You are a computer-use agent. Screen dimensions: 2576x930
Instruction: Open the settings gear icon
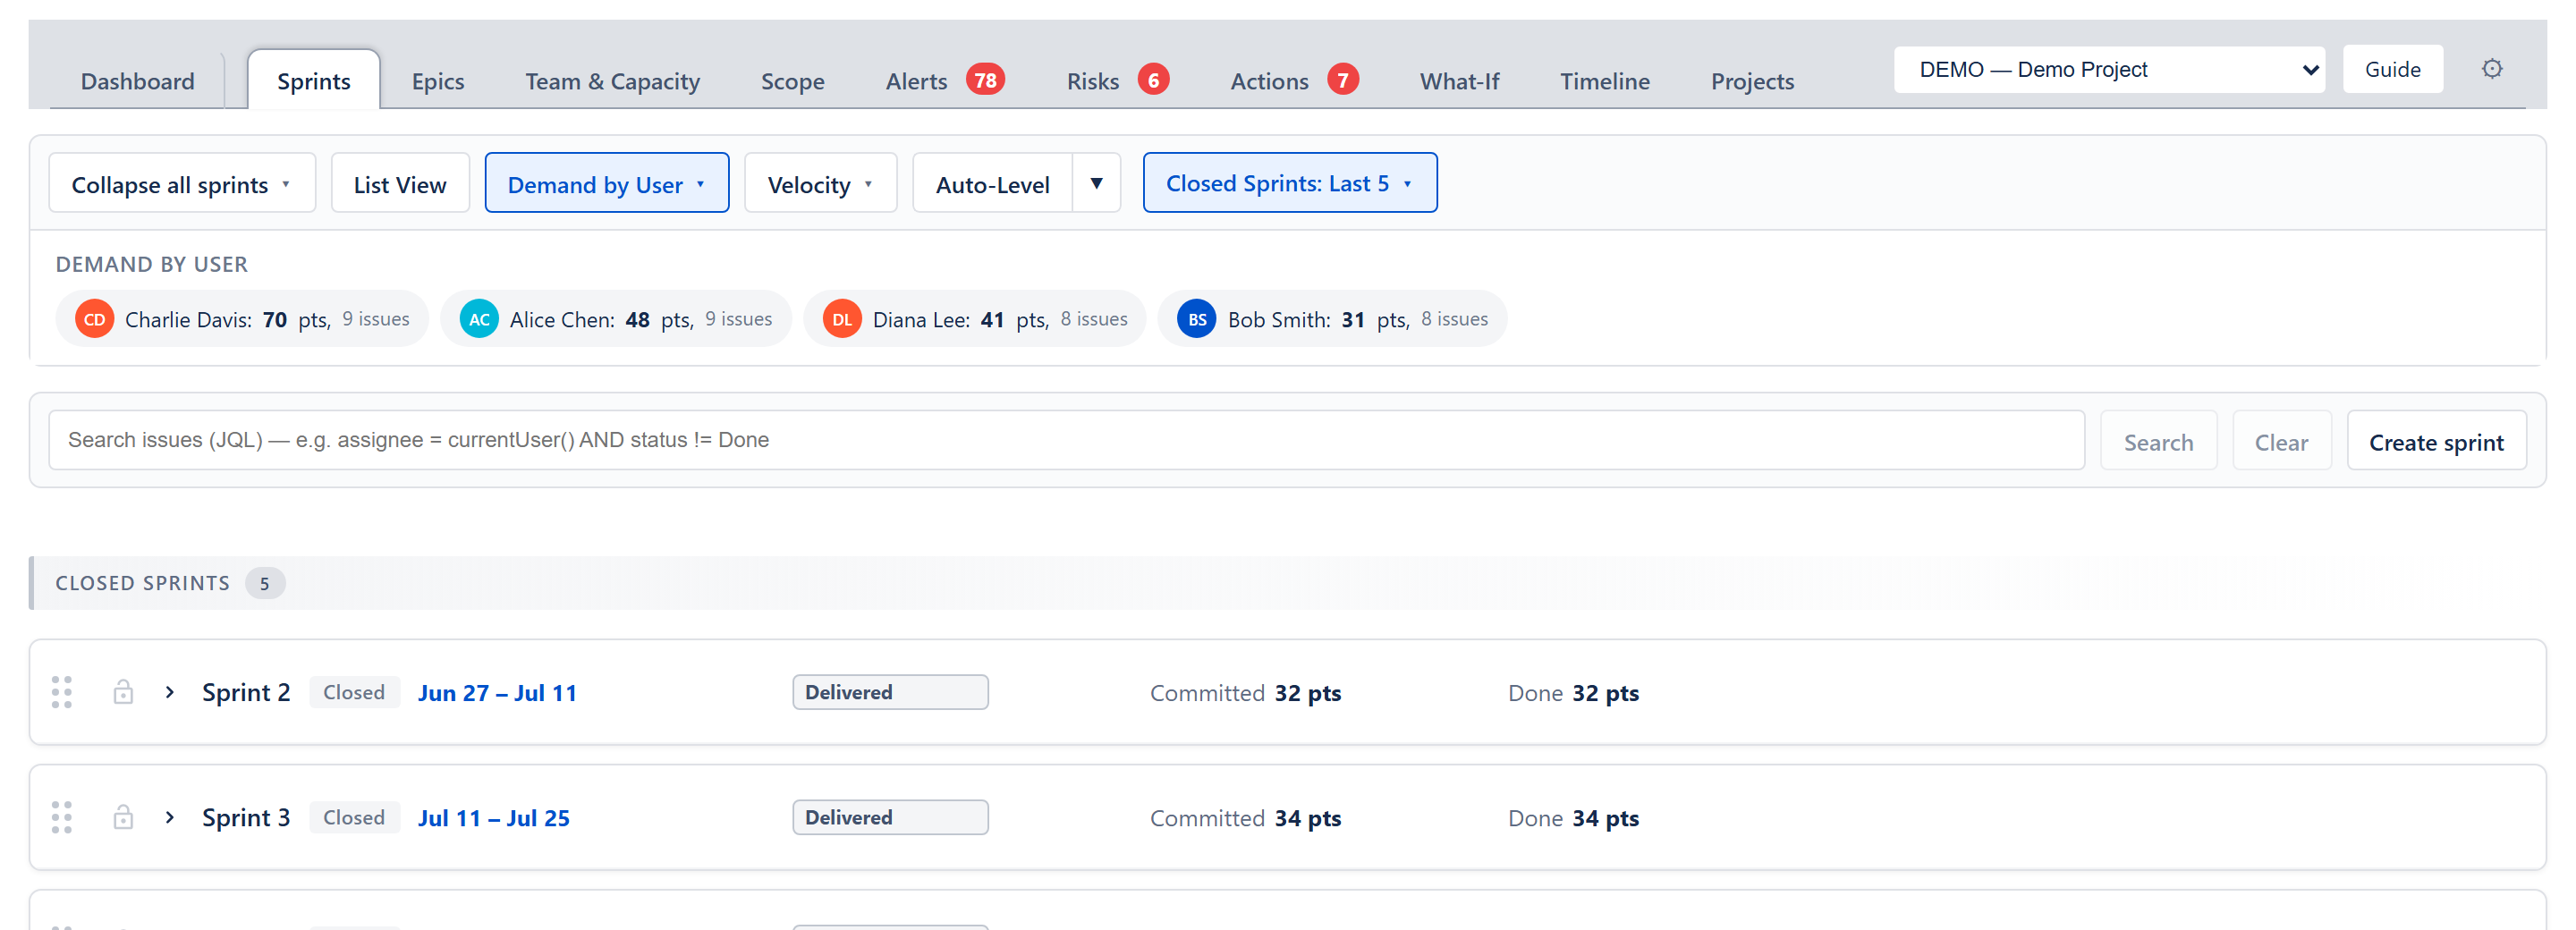tap(2491, 69)
